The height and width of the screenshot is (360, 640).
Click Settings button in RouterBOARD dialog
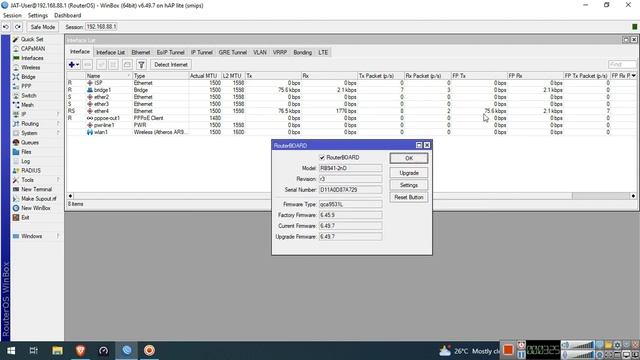[409, 185]
